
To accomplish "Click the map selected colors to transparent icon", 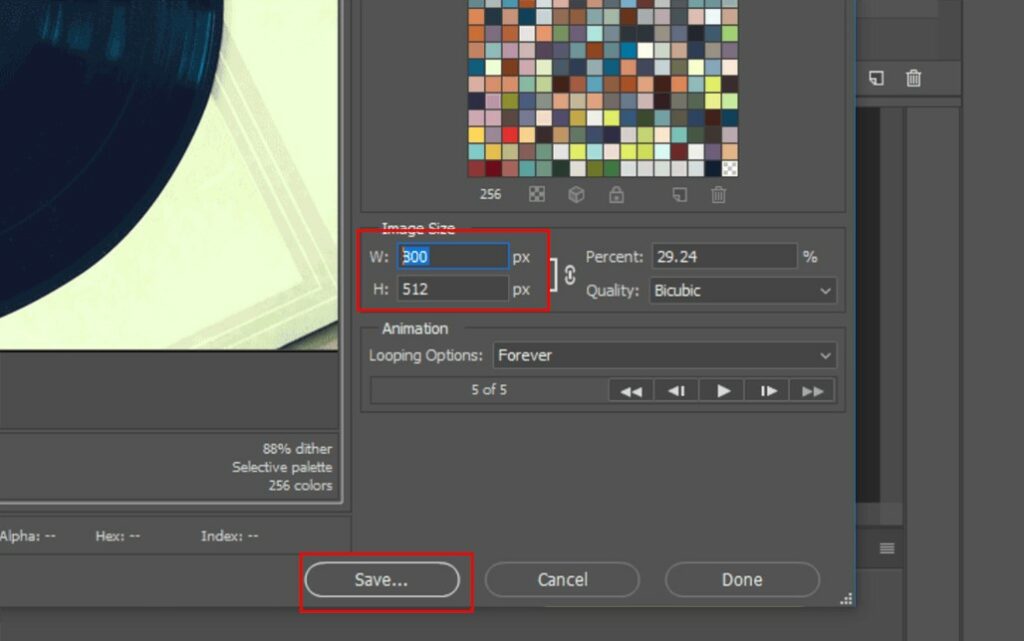I will coord(537,195).
